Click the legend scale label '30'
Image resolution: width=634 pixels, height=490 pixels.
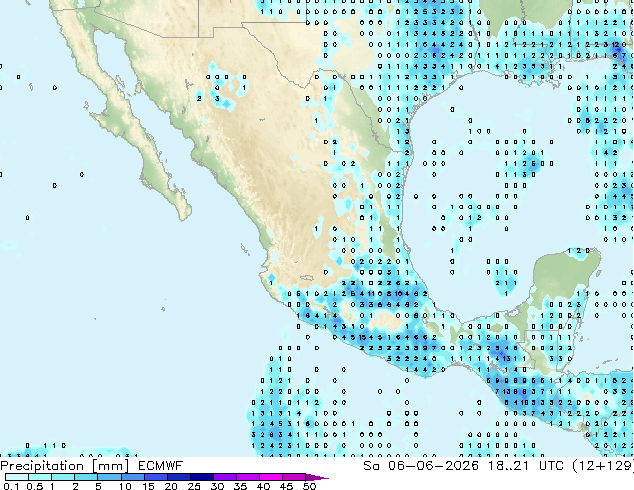tap(217, 486)
